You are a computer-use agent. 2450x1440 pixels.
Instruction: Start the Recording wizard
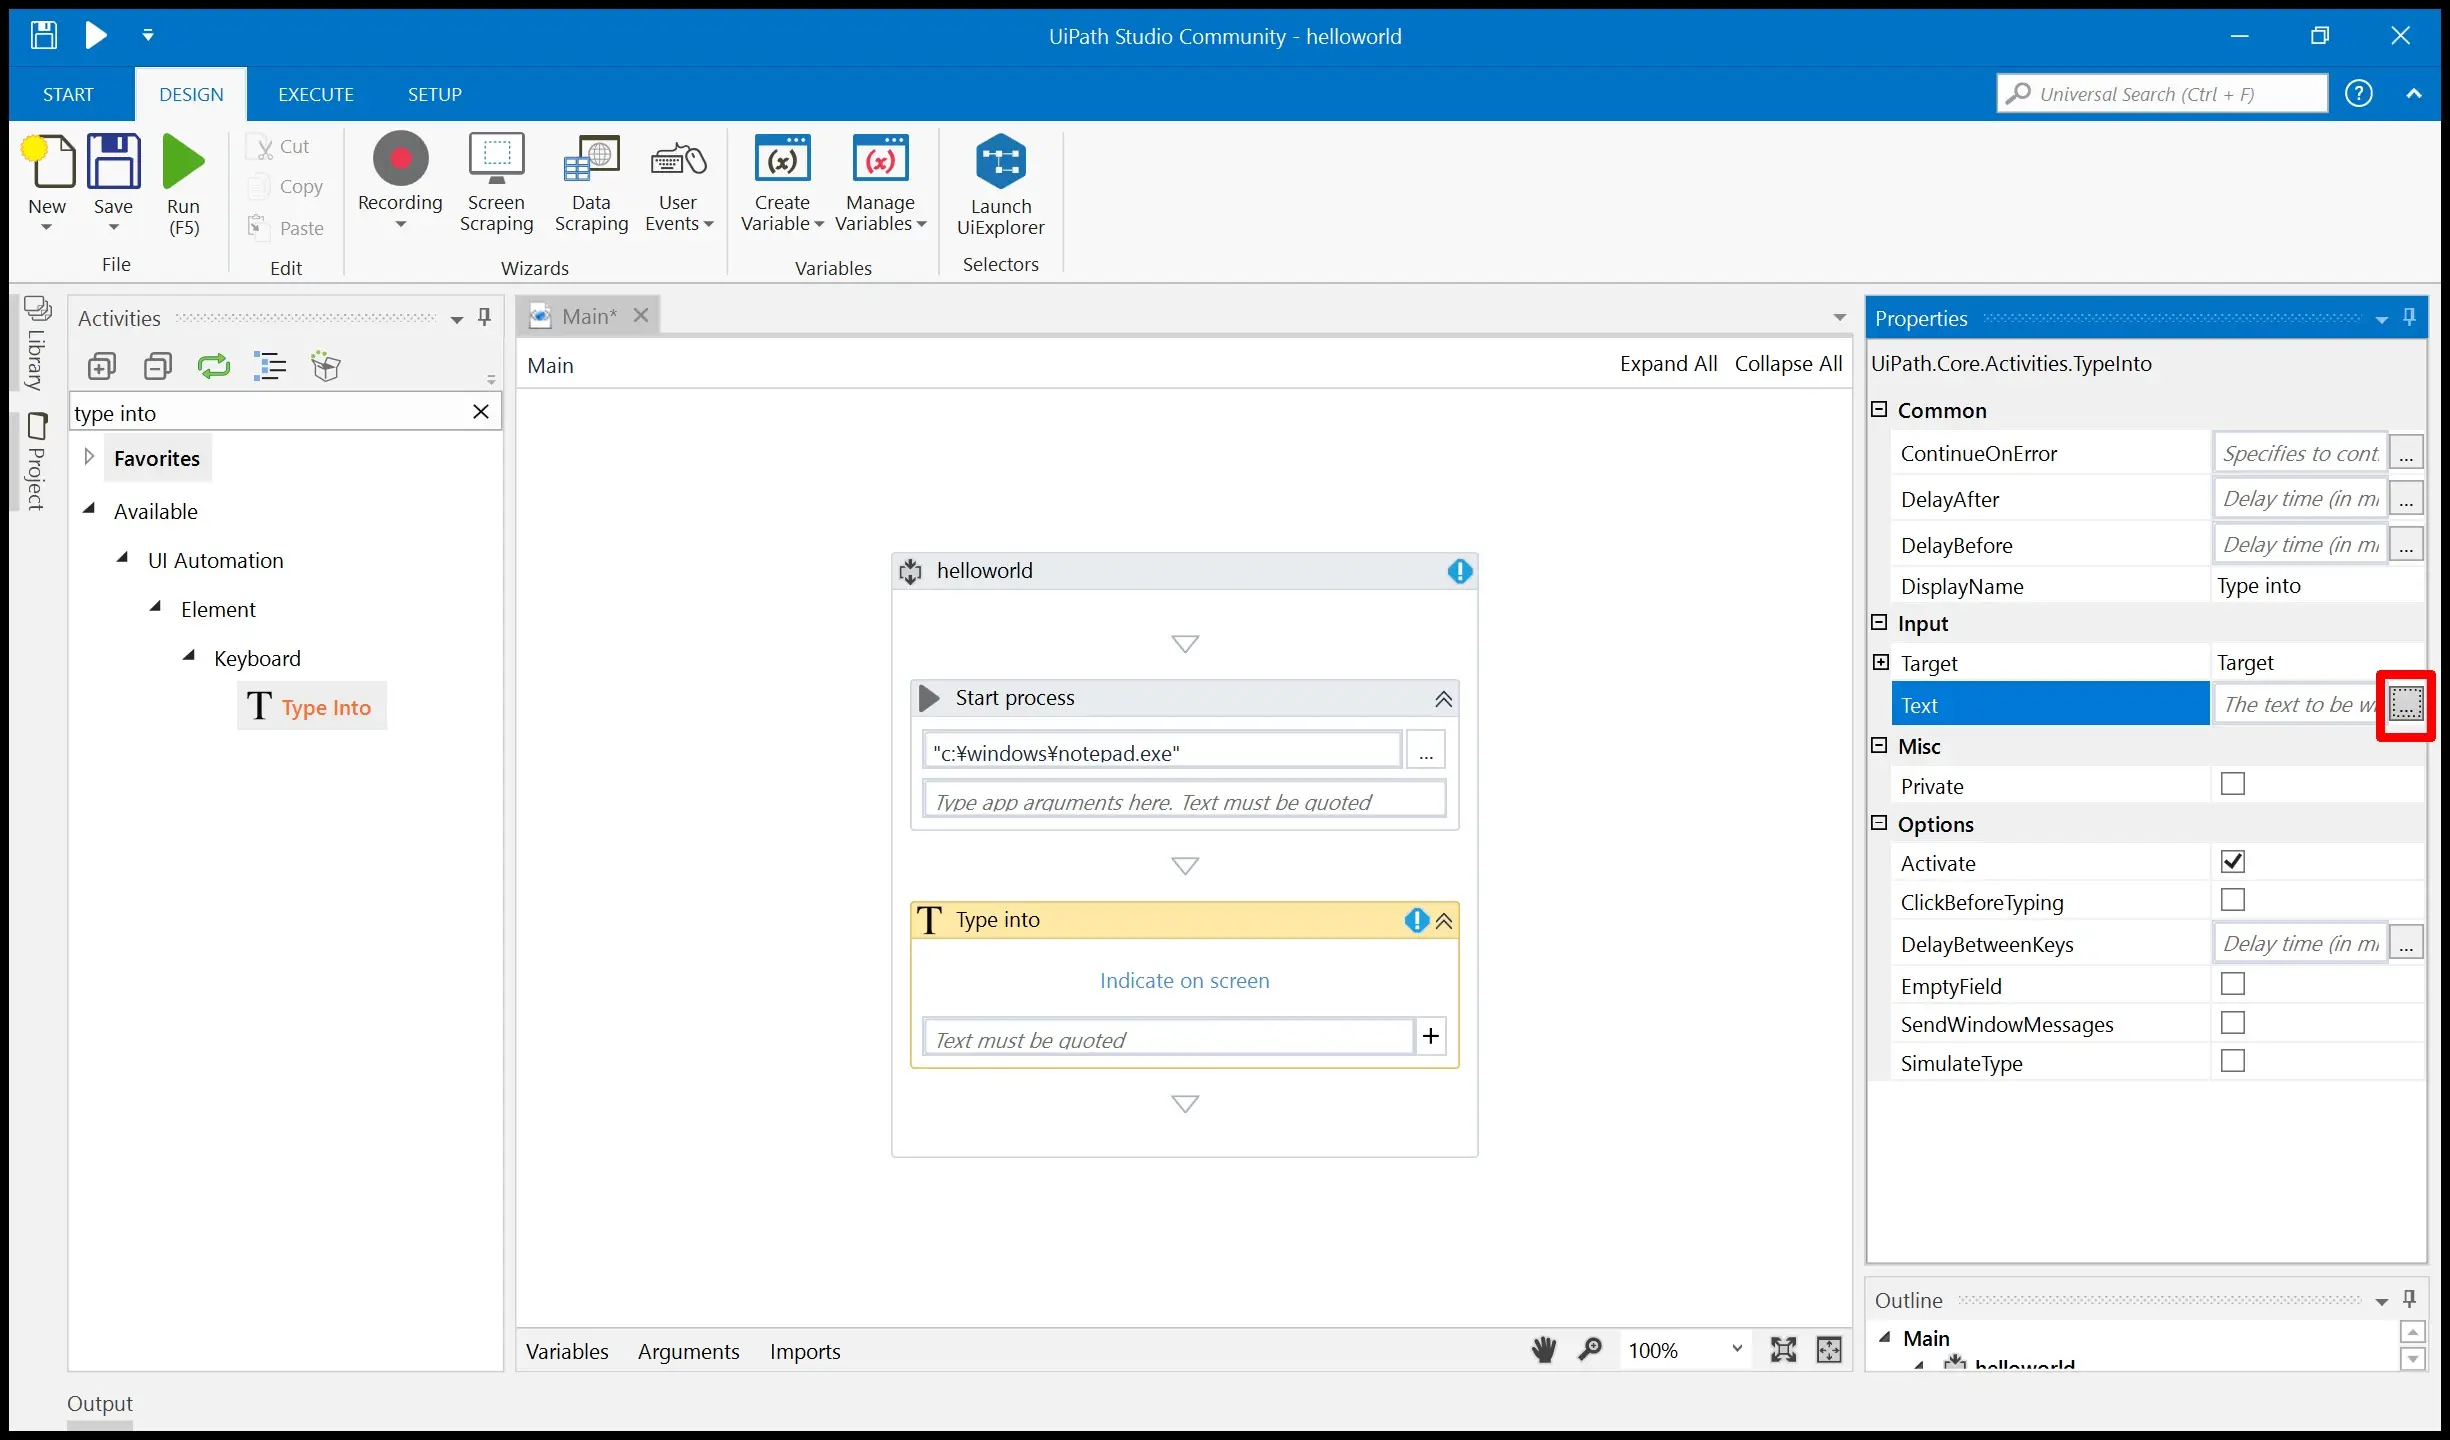point(400,182)
